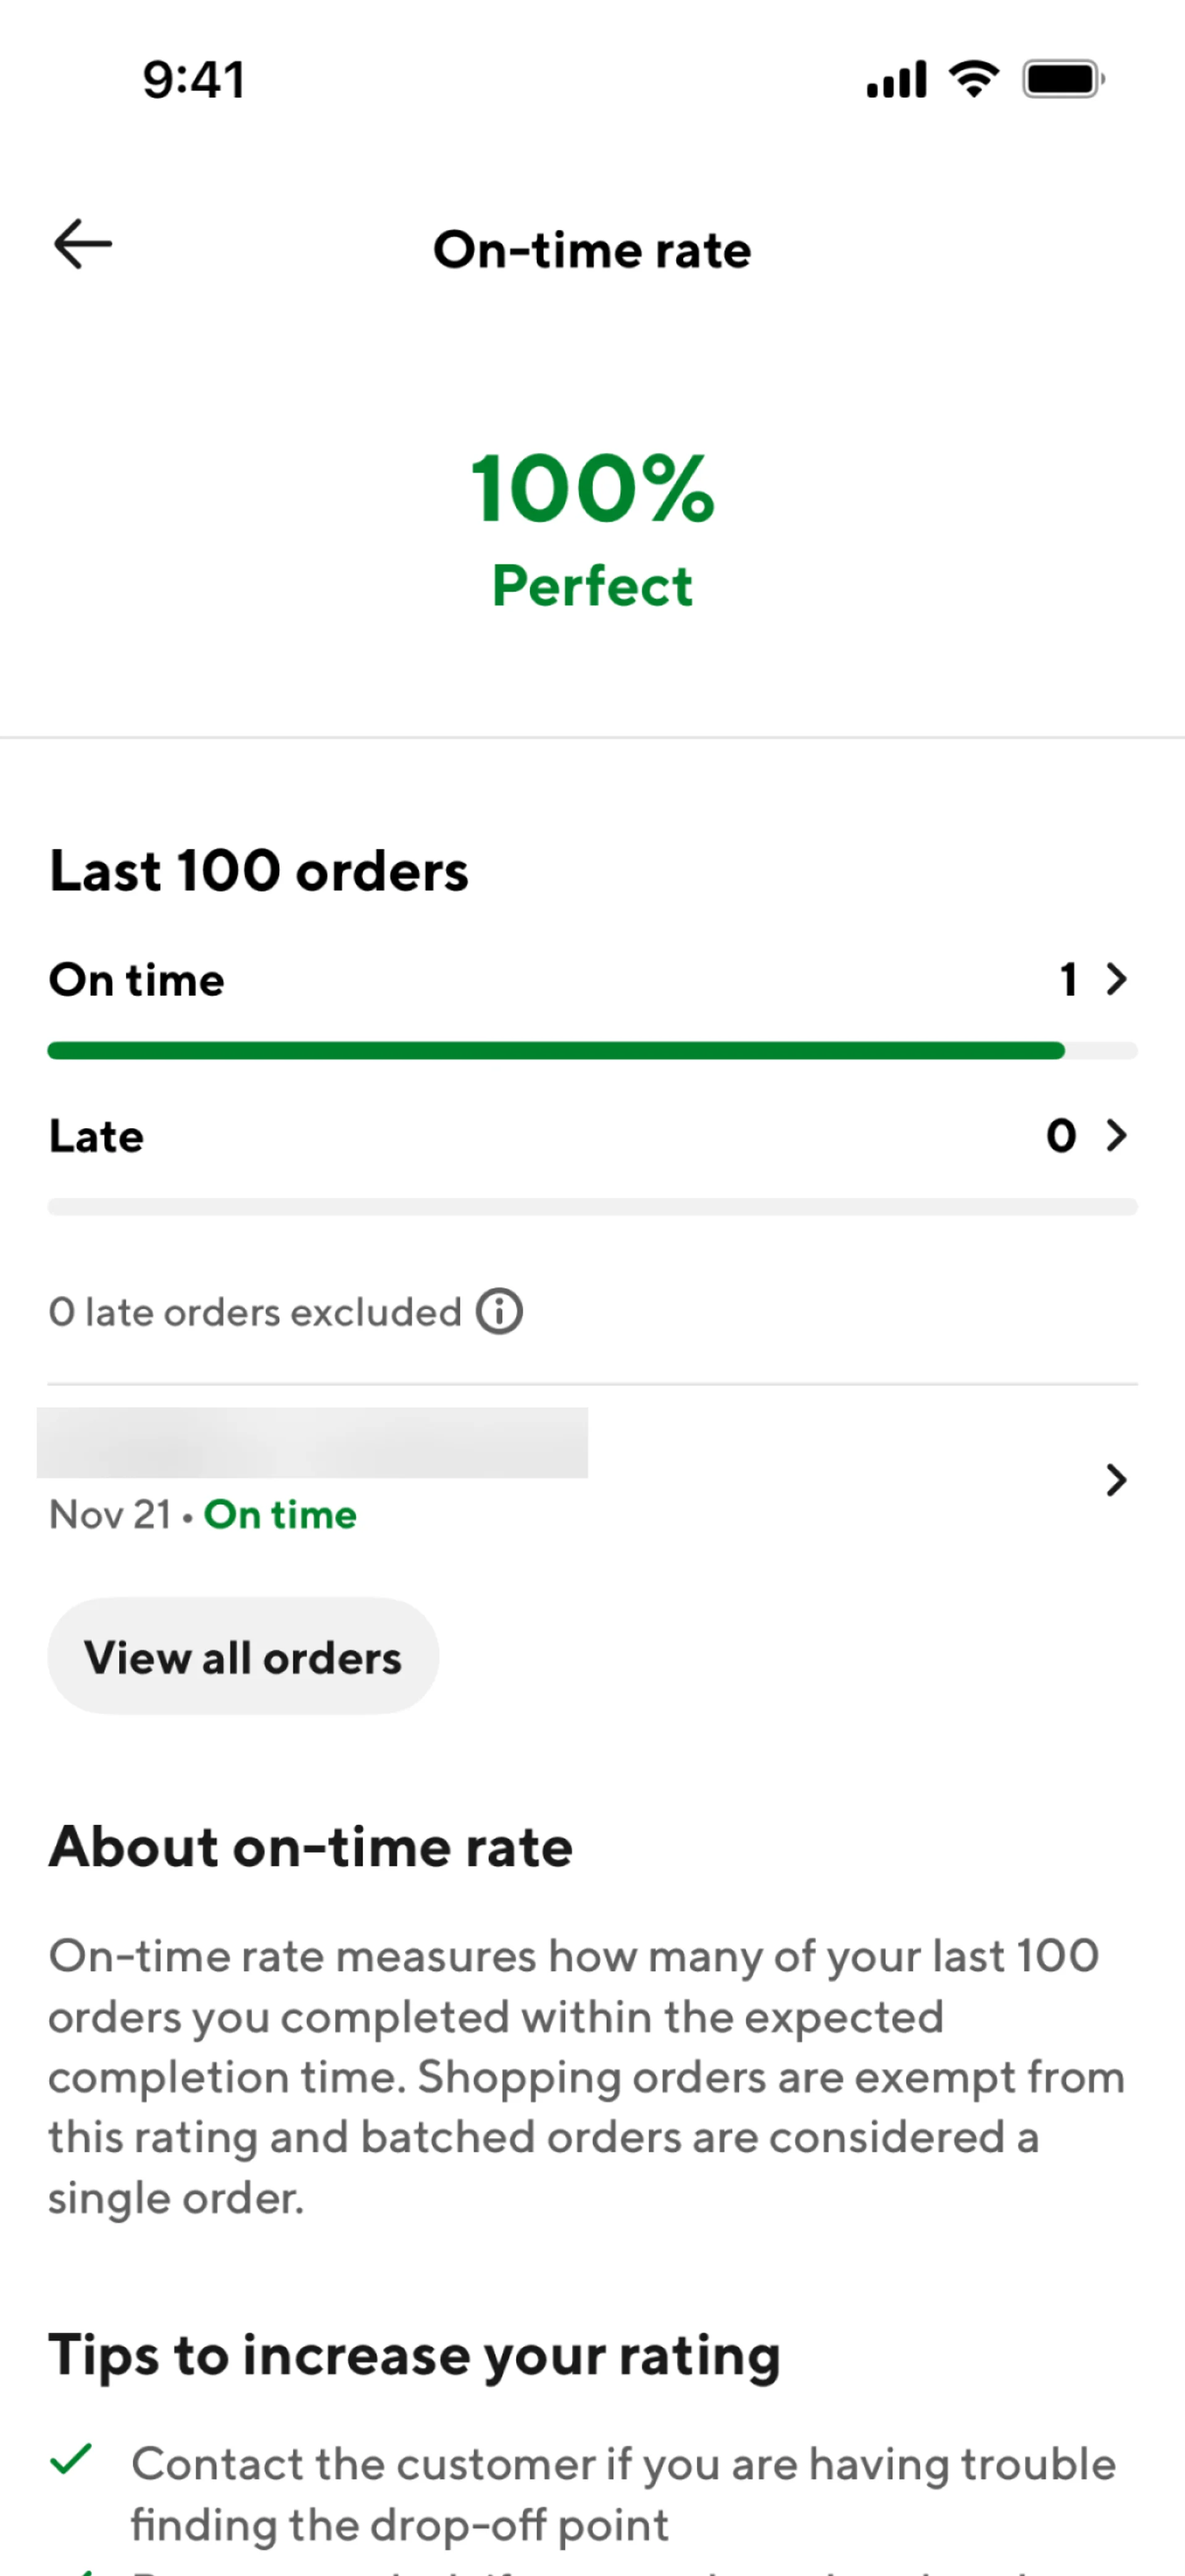
Task: Expand the On time orders chevron
Action: (x=1117, y=979)
